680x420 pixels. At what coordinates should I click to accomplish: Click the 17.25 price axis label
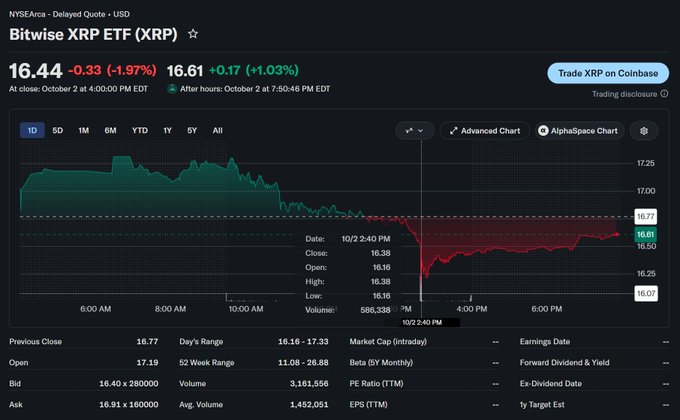[646, 163]
